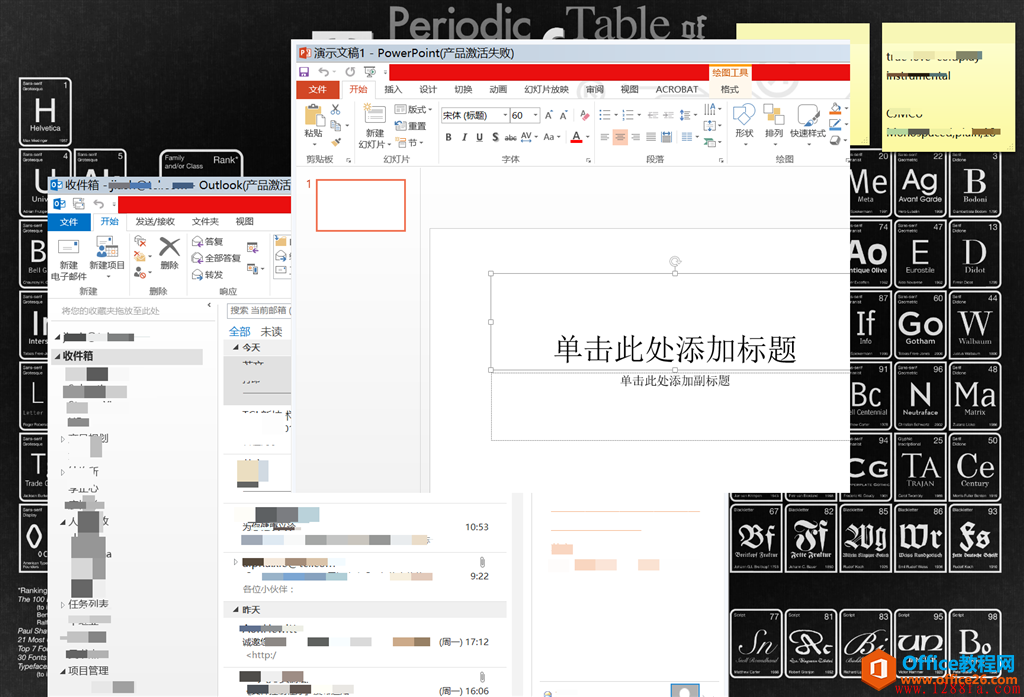Switch to the 插入 ribbon tab

click(x=393, y=89)
